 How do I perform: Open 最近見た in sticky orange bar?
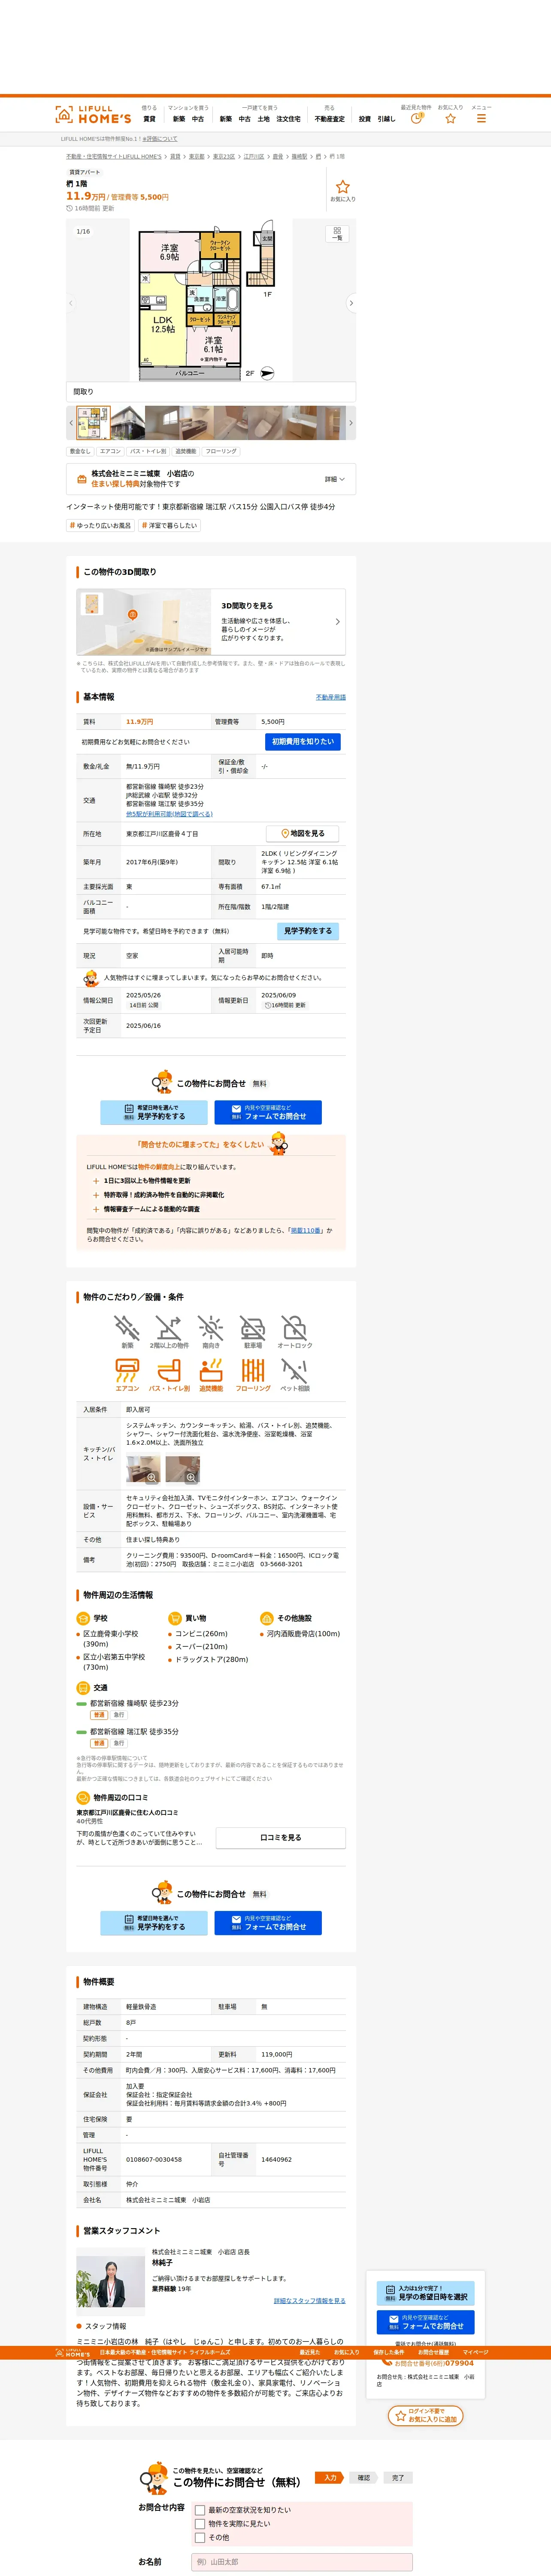coord(310,2353)
